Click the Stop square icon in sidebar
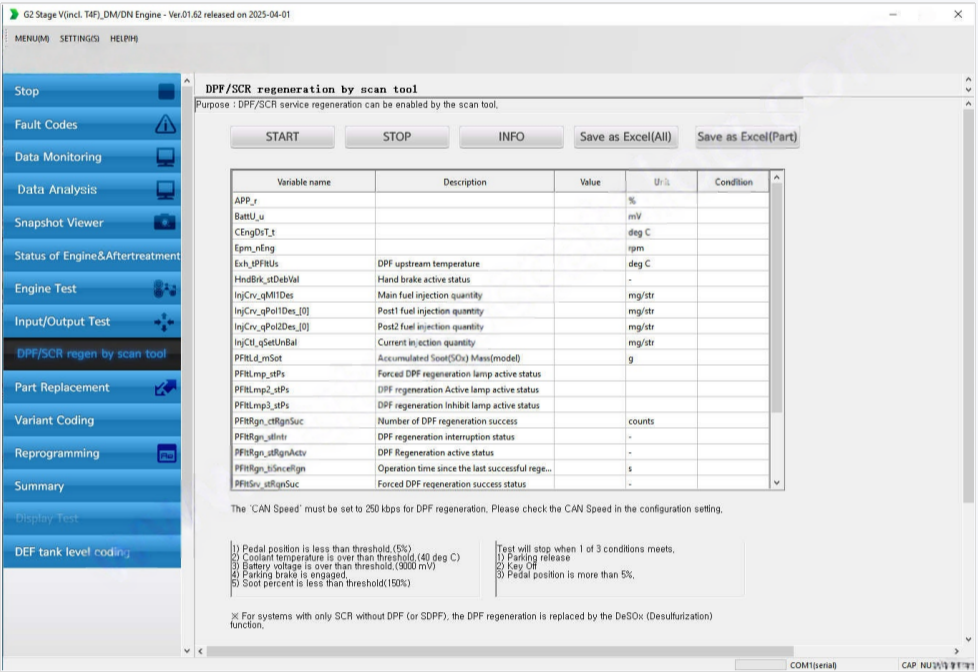The image size is (978, 672). pos(166,92)
